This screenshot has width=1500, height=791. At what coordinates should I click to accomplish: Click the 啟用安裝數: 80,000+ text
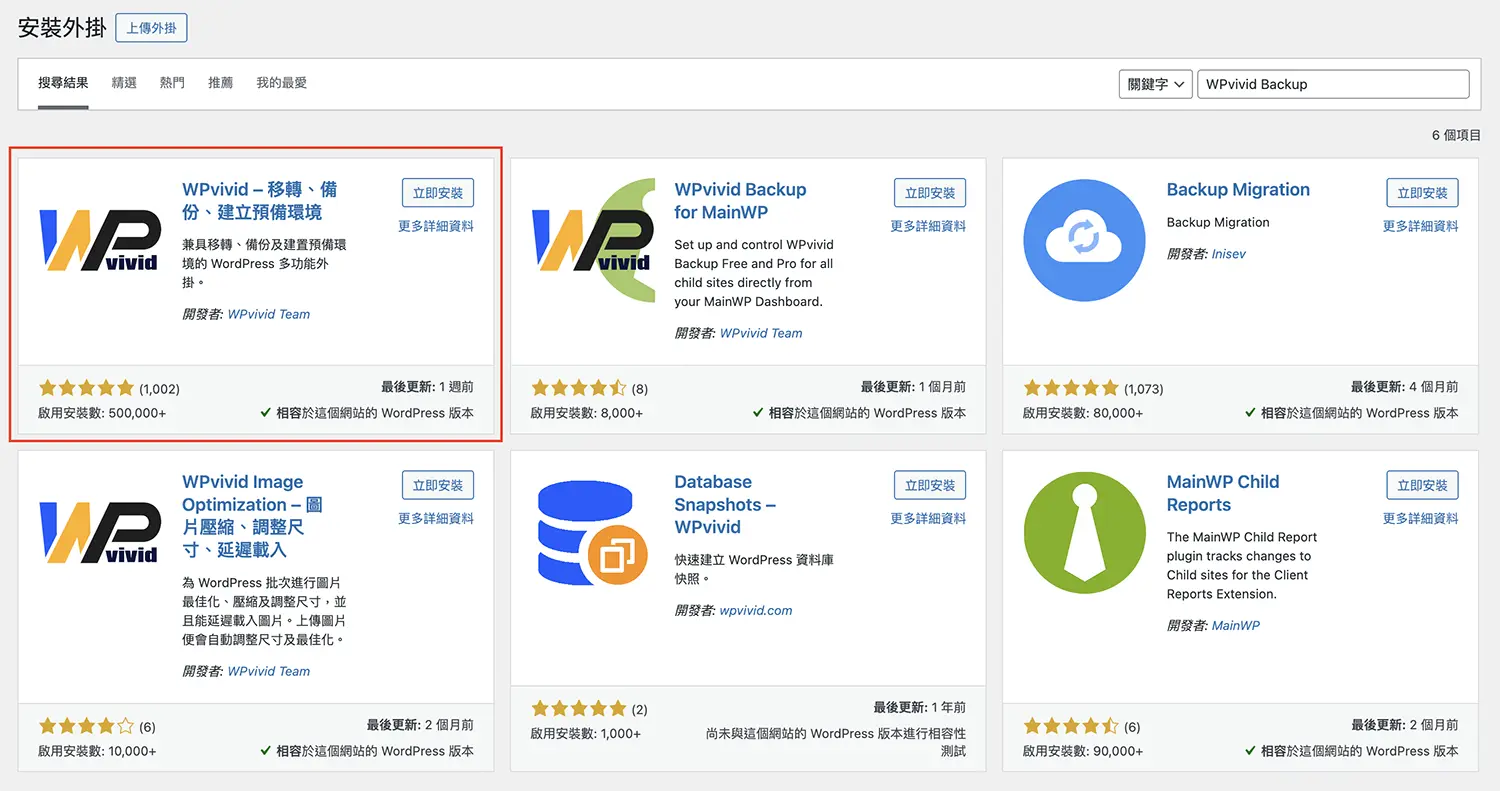coord(1083,413)
